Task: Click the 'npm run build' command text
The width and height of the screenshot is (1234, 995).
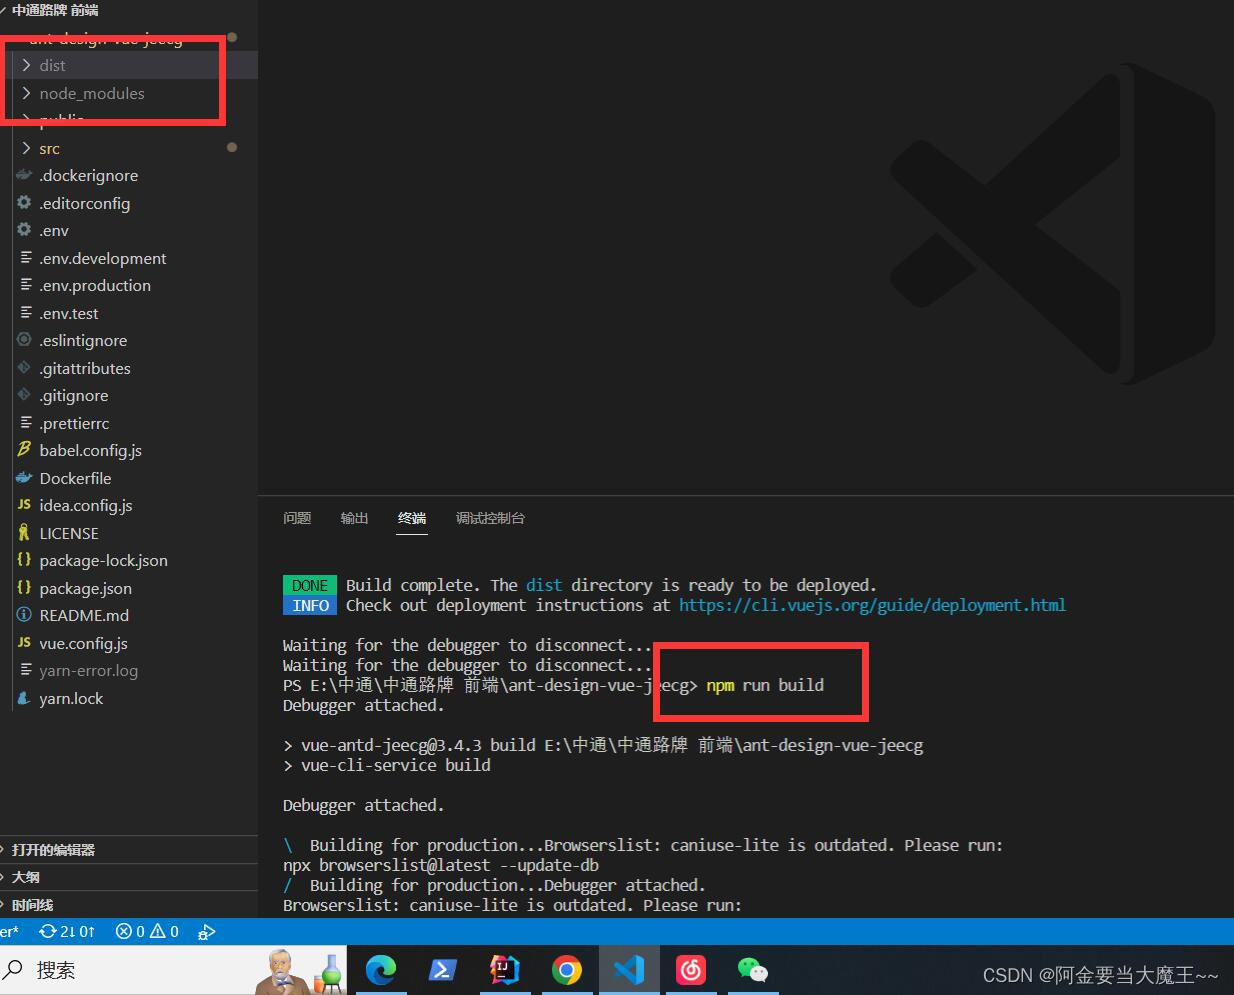Action: 765,685
